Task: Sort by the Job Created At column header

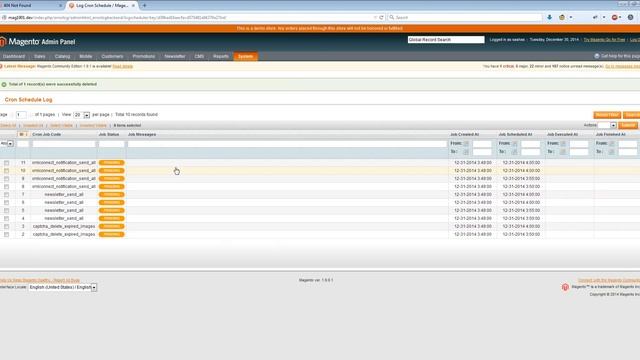Action: tap(464, 134)
